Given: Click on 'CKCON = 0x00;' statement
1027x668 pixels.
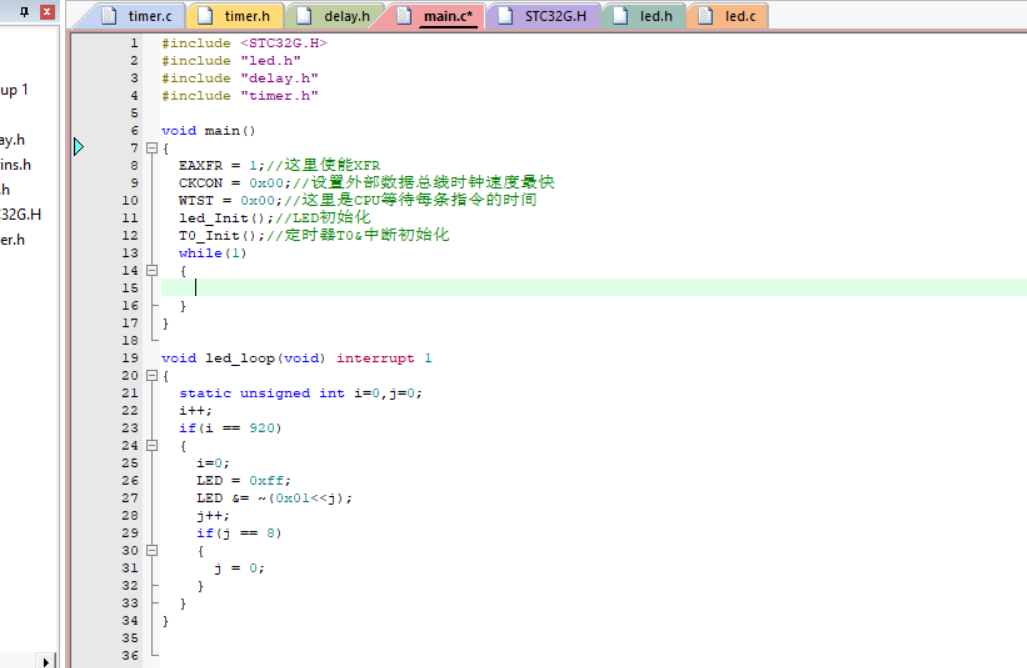Looking at the screenshot, I should pos(235,183).
